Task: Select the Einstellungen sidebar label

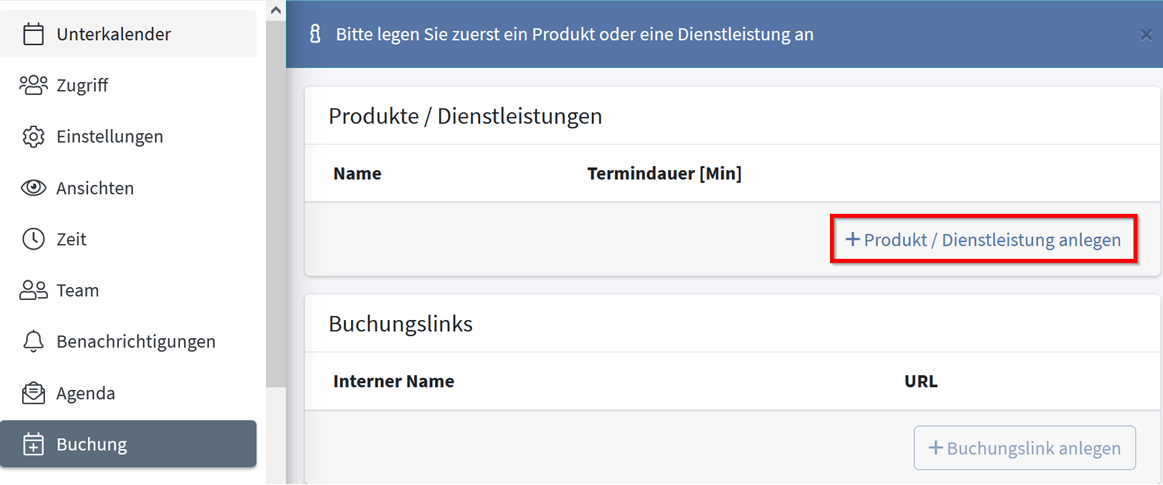Action: click(110, 136)
